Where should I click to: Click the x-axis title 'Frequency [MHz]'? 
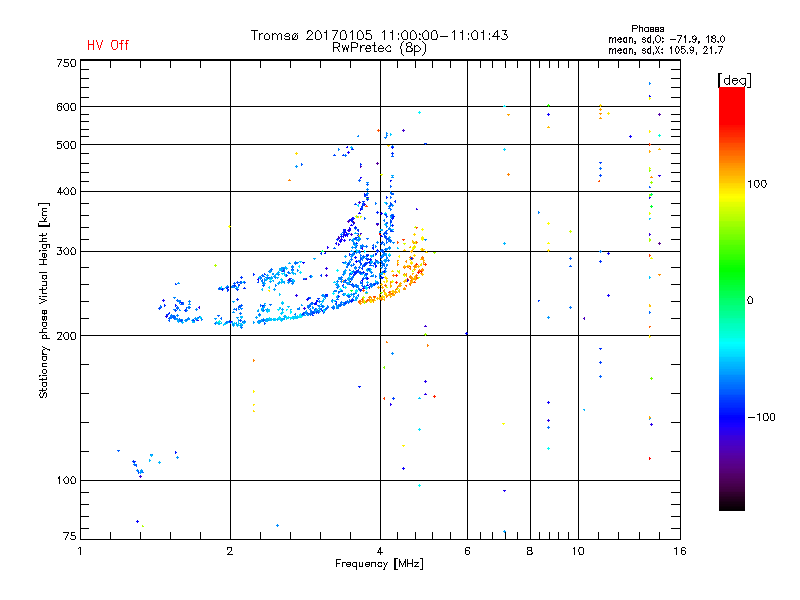click(379, 564)
